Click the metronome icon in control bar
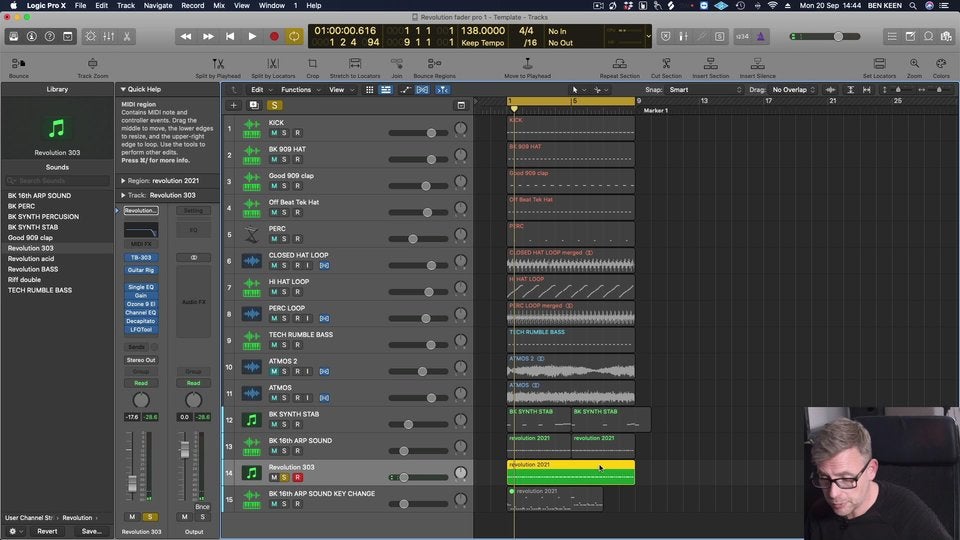 click(761, 36)
